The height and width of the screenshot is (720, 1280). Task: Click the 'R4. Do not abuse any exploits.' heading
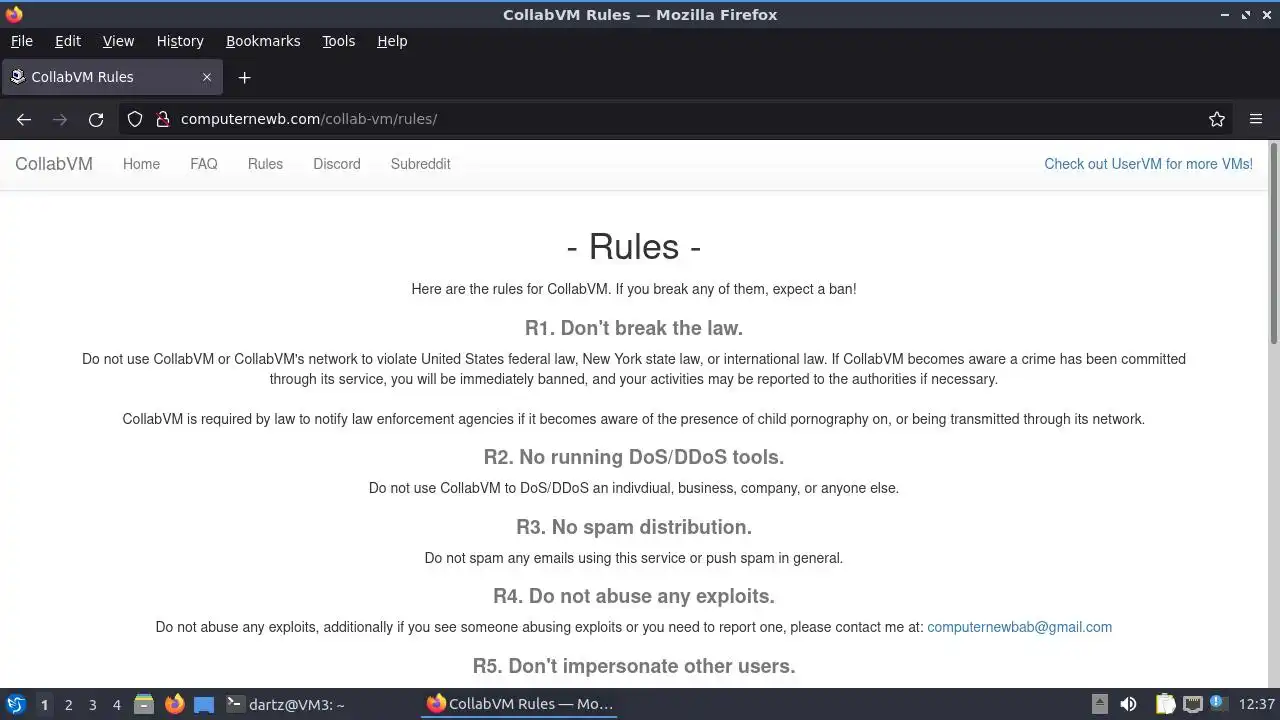[x=634, y=596]
